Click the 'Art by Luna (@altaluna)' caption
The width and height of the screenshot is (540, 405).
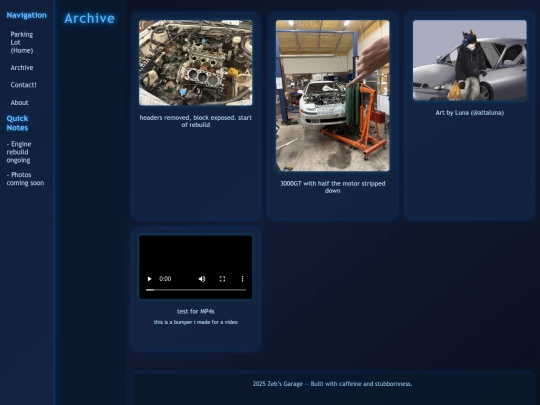tap(470, 113)
